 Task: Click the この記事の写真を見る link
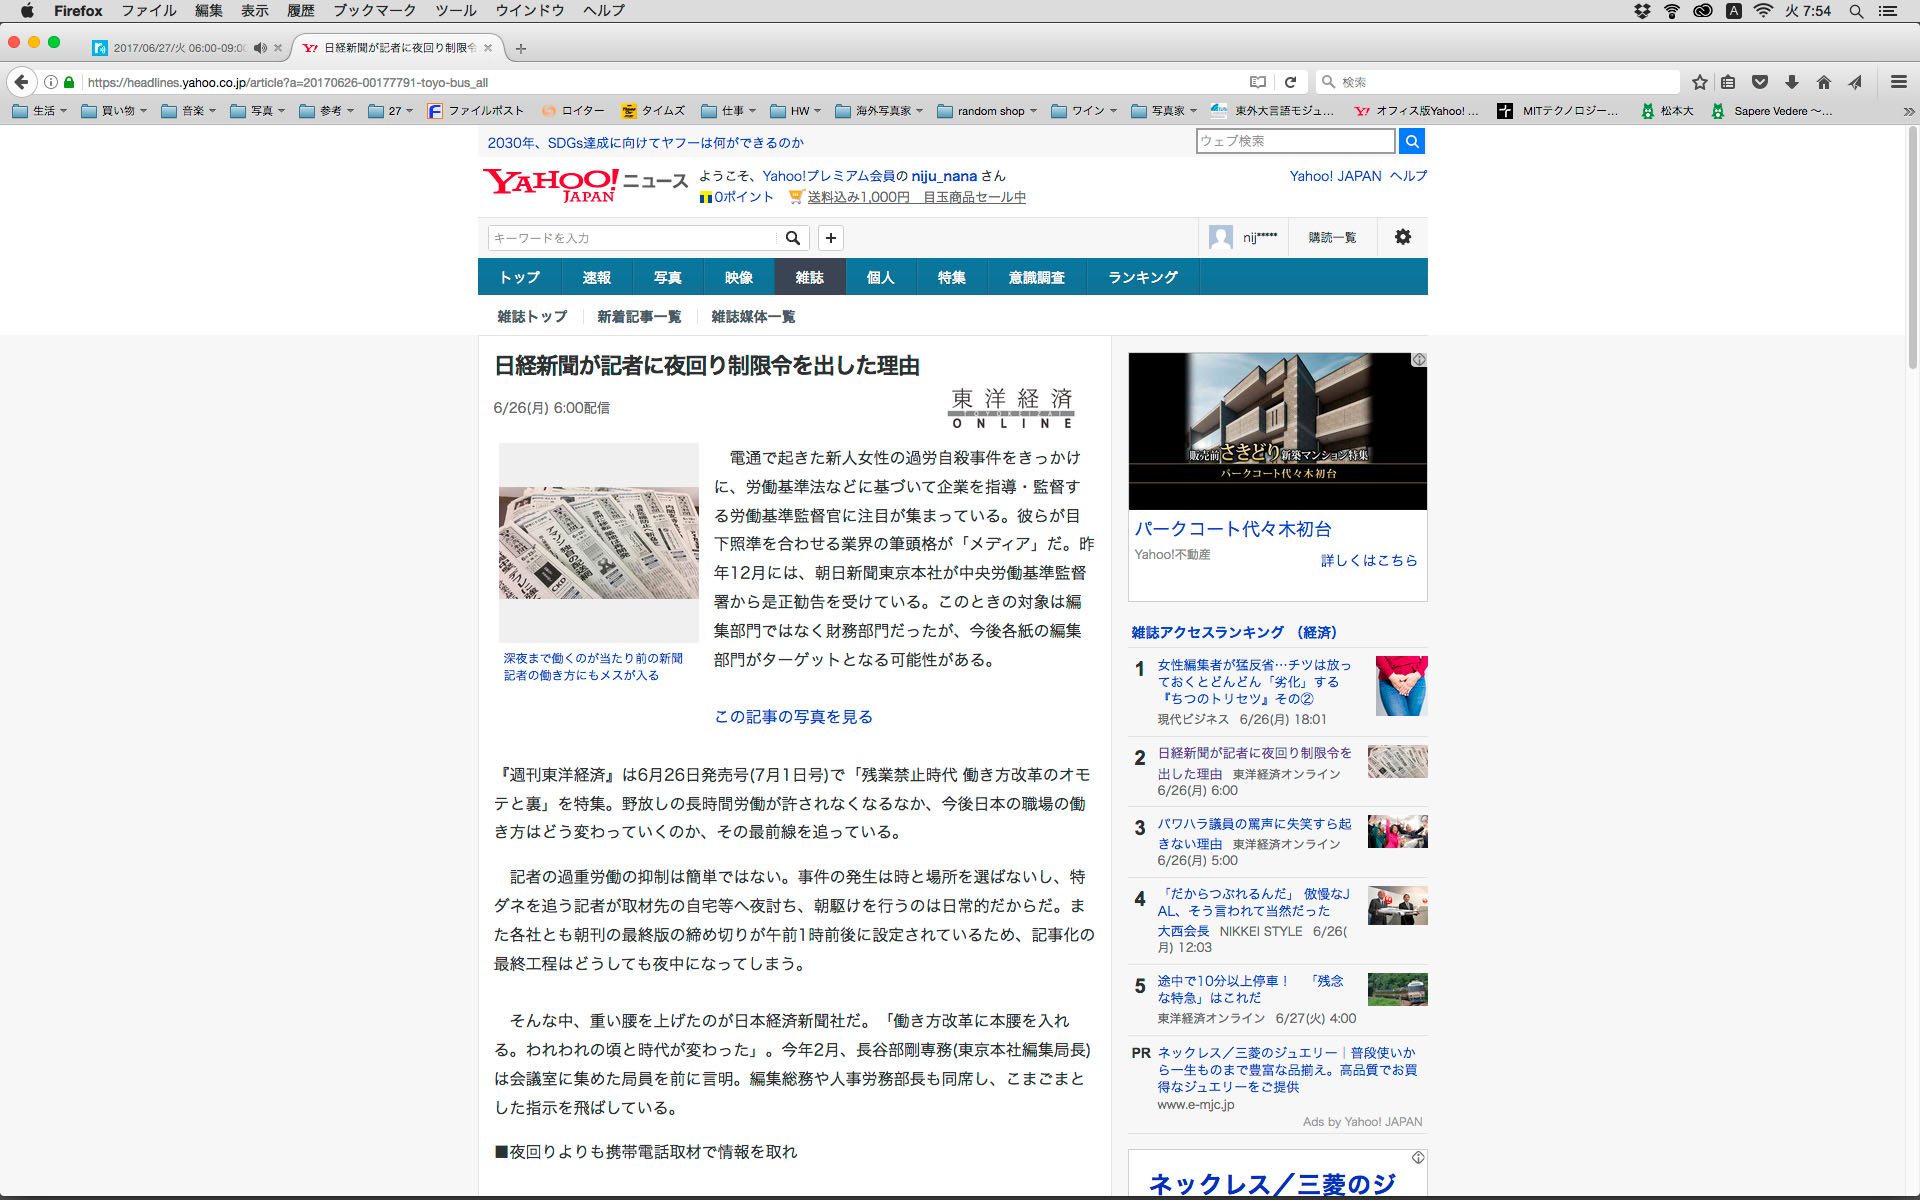click(793, 717)
